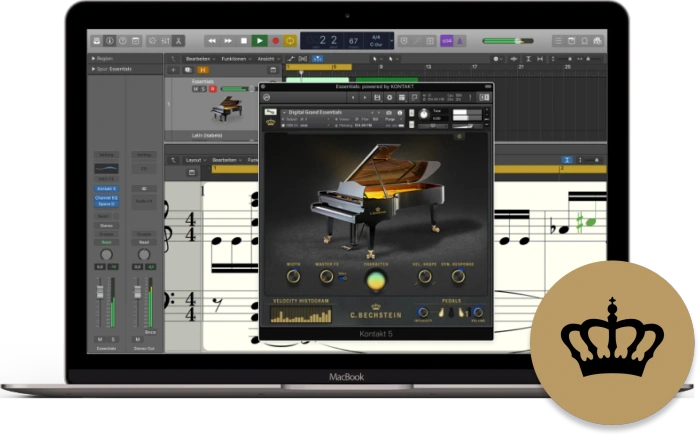Viewport: 700px width, 436px height.
Task: Click the Read automation button on Essentials strip
Action: pos(106,242)
